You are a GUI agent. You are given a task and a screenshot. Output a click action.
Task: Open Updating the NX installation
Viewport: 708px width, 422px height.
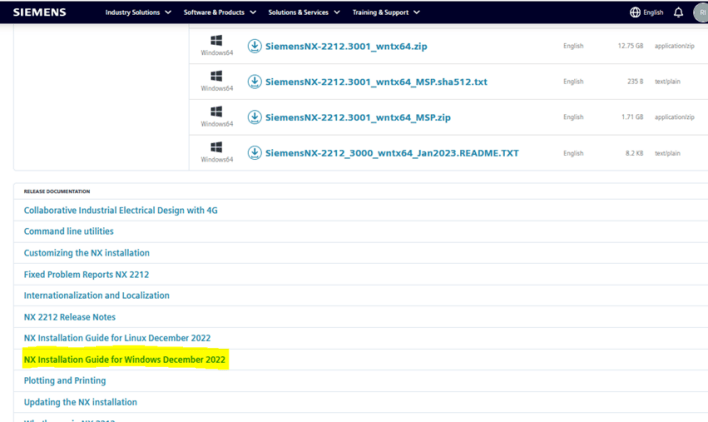point(80,402)
